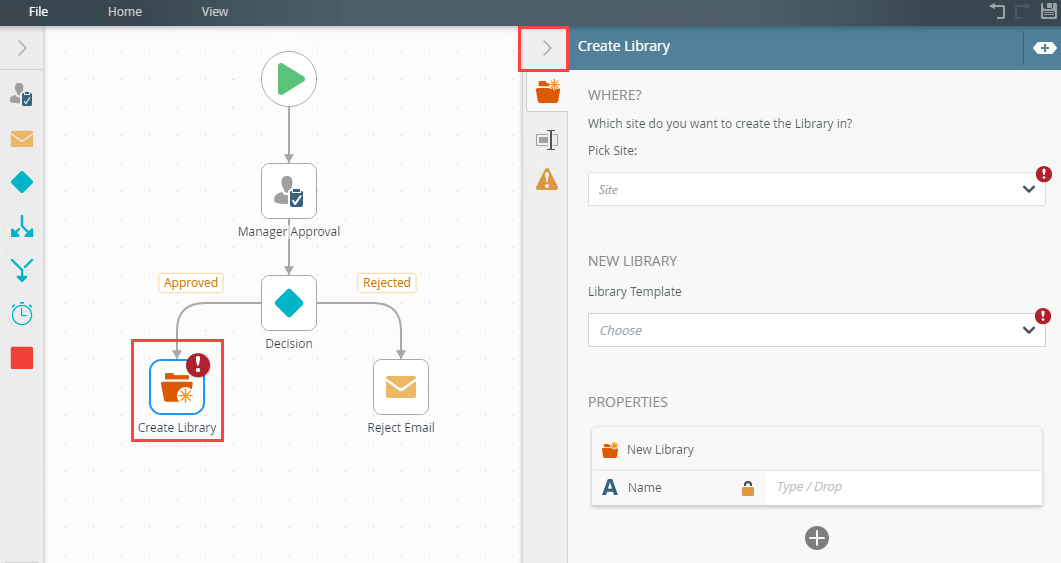
Task: Select the Timer step in toolbox
Action: tap(22, 313)
